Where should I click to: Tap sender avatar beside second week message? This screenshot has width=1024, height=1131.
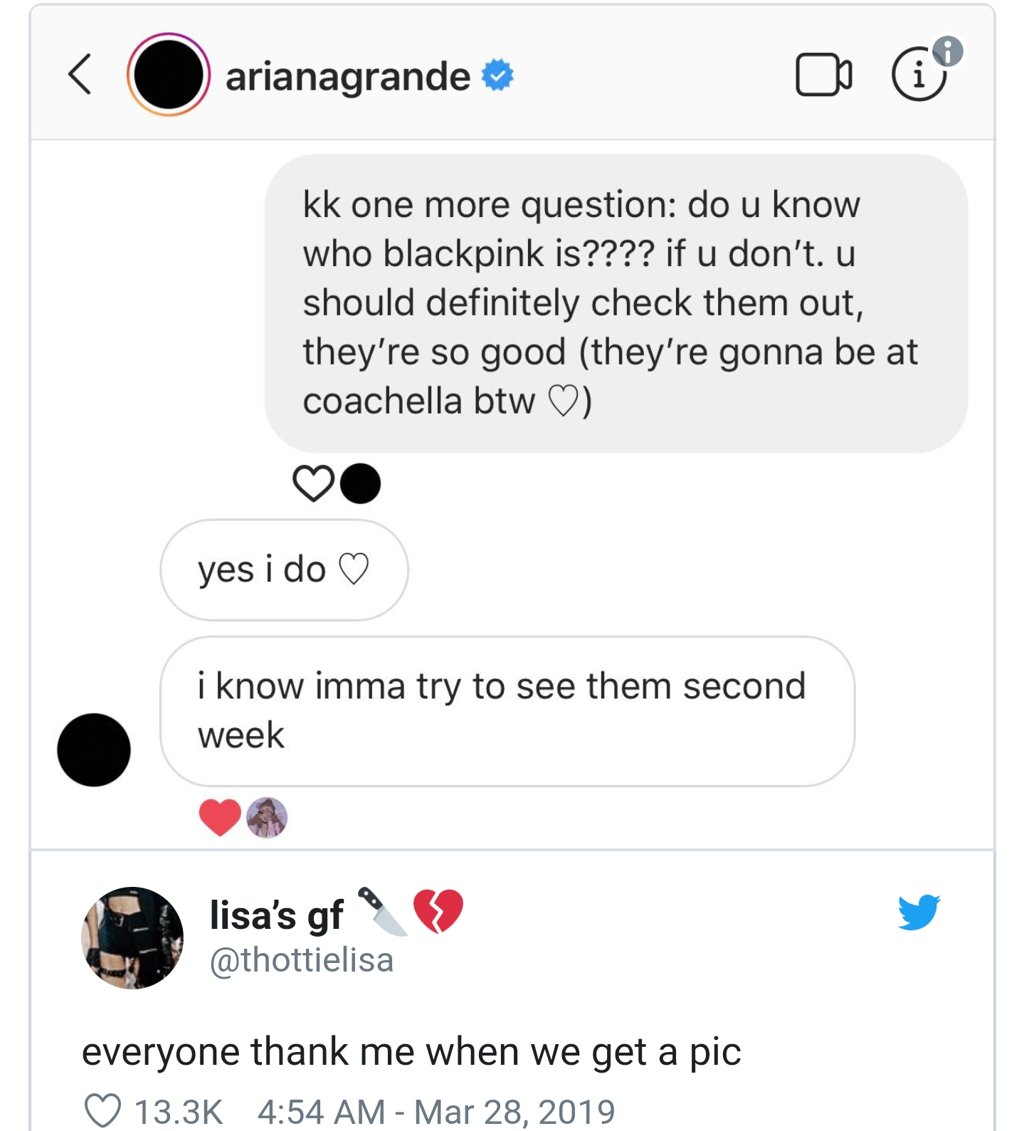tap(94, 750)
